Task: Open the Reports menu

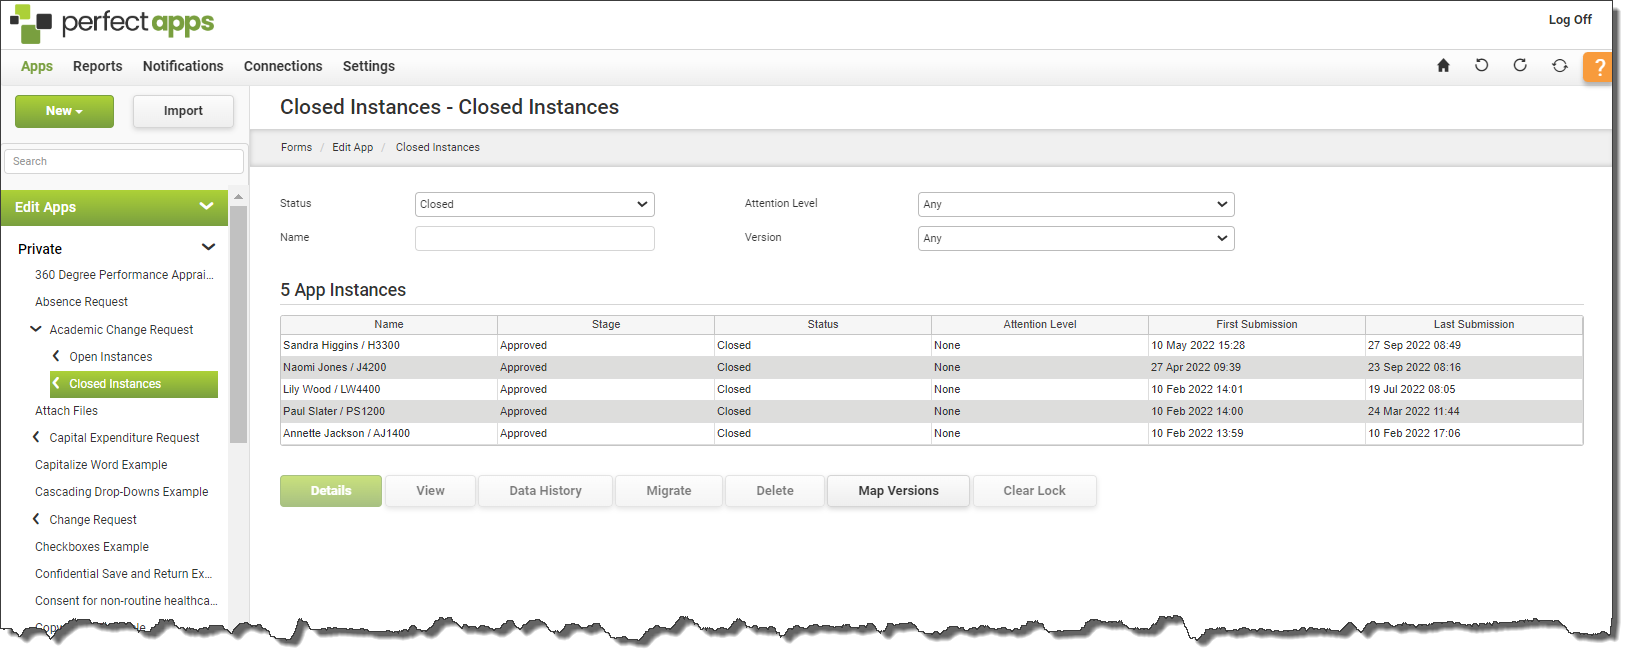Action: (98, 66)
